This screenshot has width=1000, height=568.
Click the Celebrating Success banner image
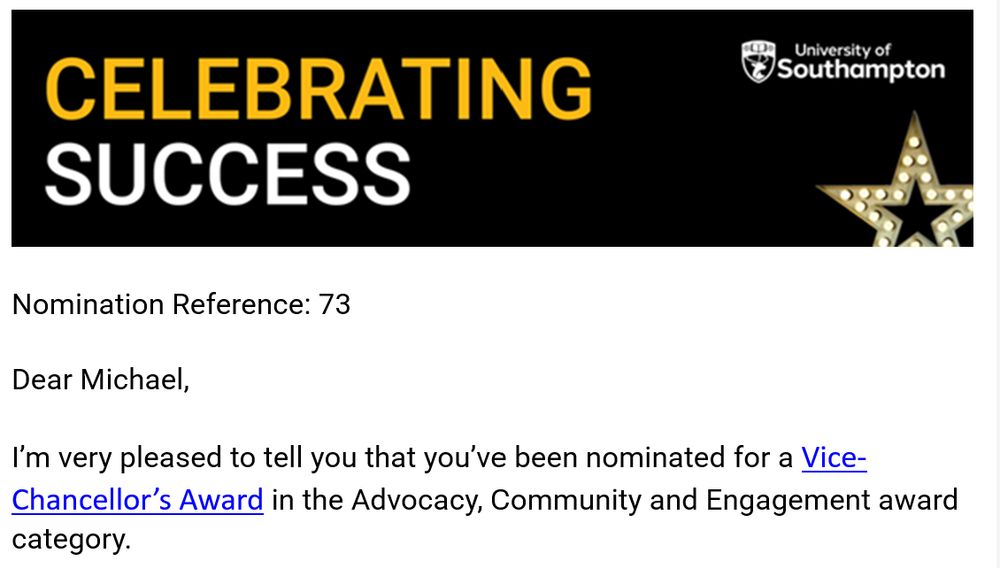pyautogui.click(x=492, y=128)
